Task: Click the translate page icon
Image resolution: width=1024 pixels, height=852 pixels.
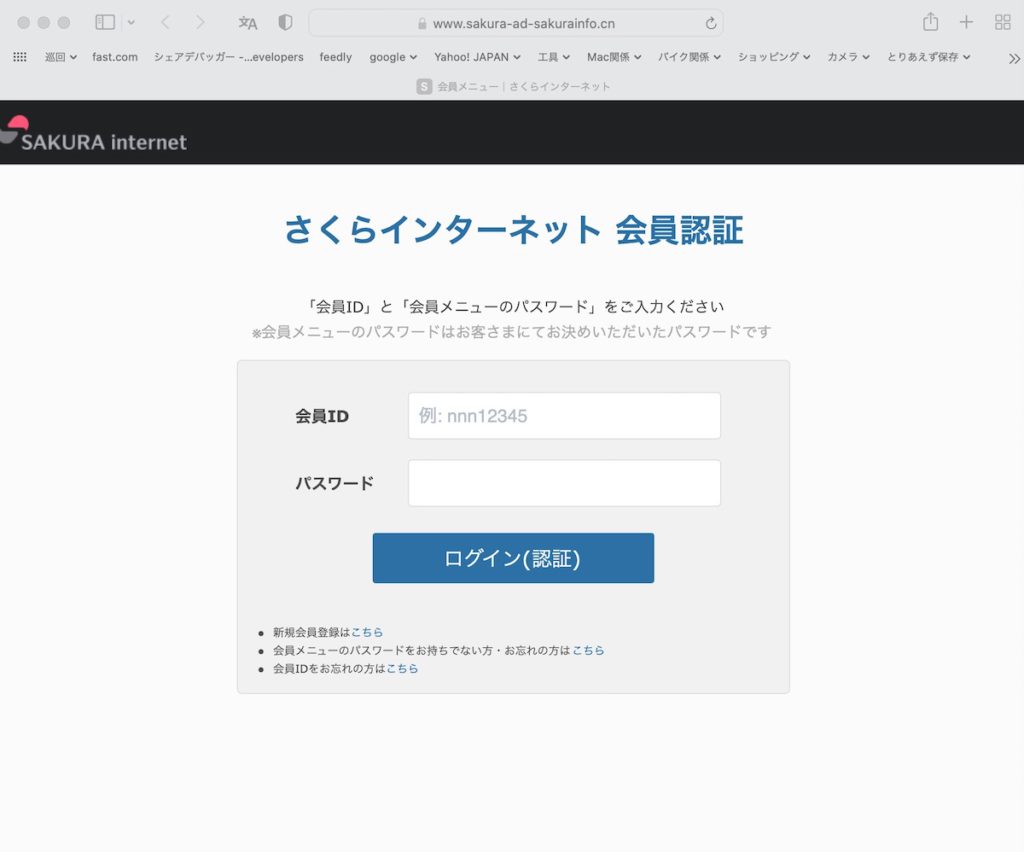Action: [248, 23]
